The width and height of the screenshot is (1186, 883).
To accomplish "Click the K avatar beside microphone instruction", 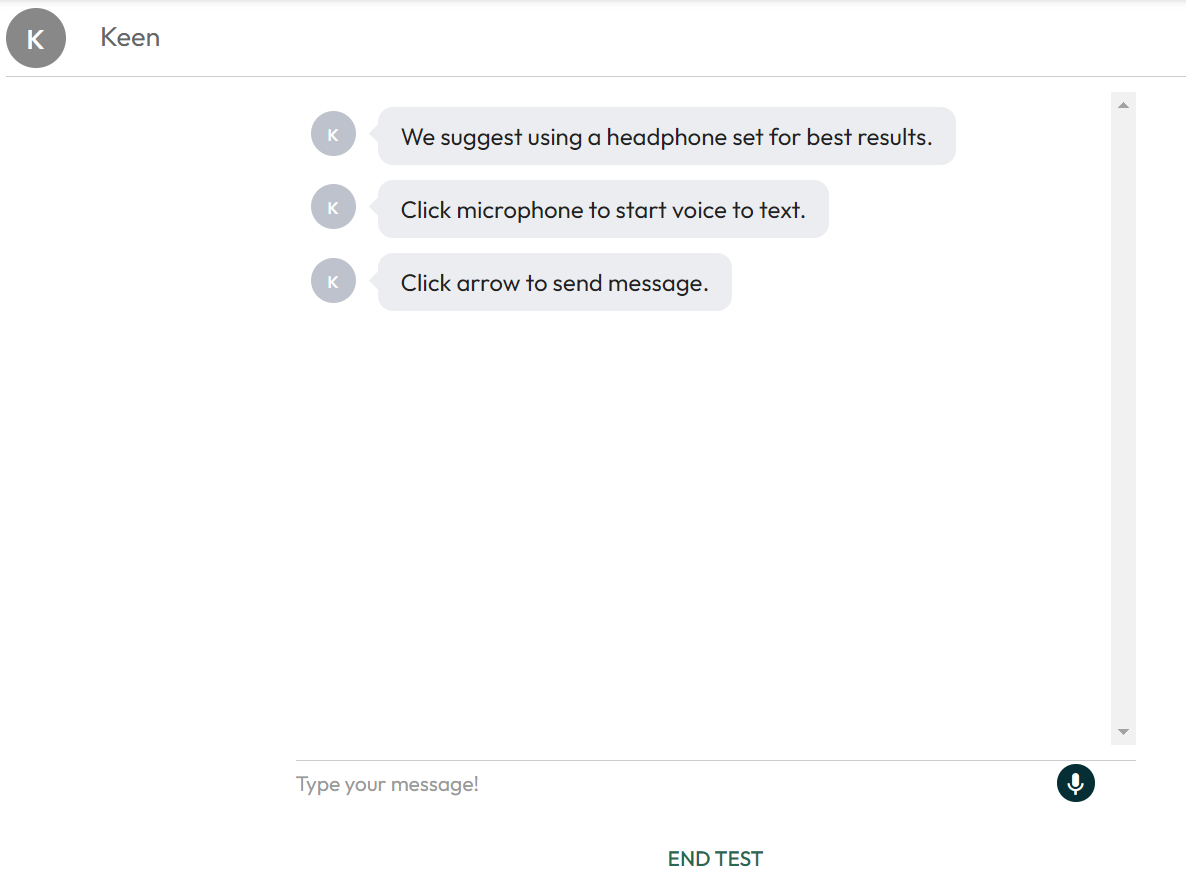I will point(334,207).
